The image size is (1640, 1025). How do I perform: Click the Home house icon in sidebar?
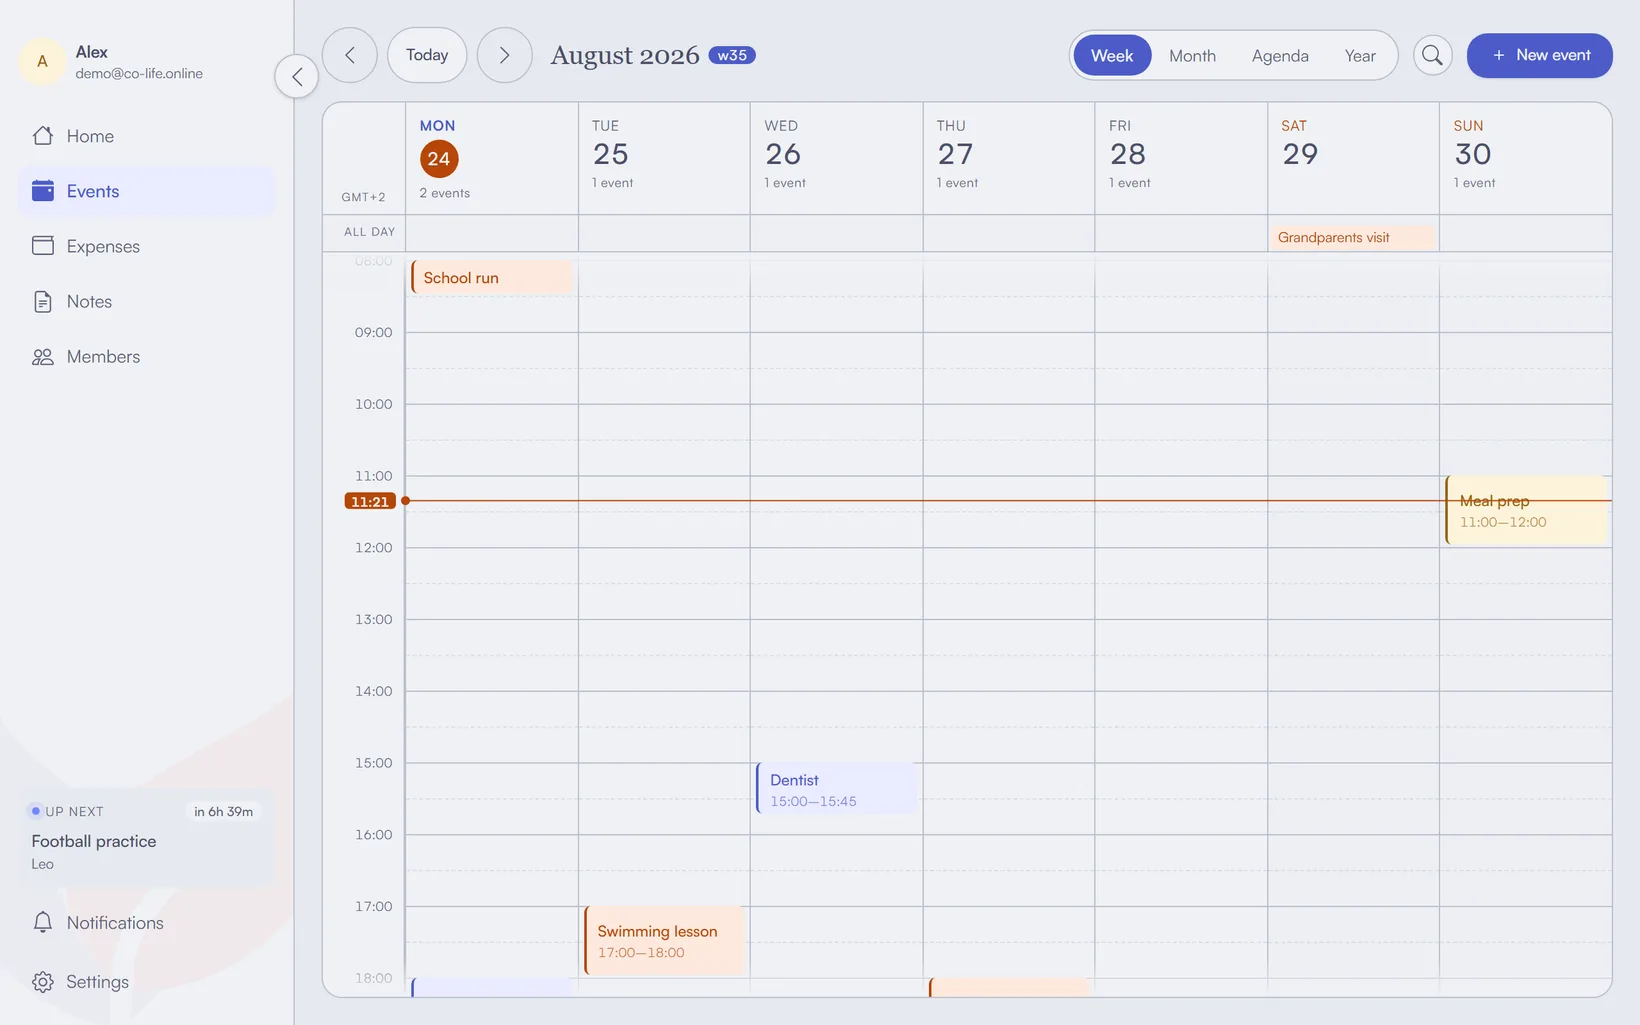tap(42, 136)
